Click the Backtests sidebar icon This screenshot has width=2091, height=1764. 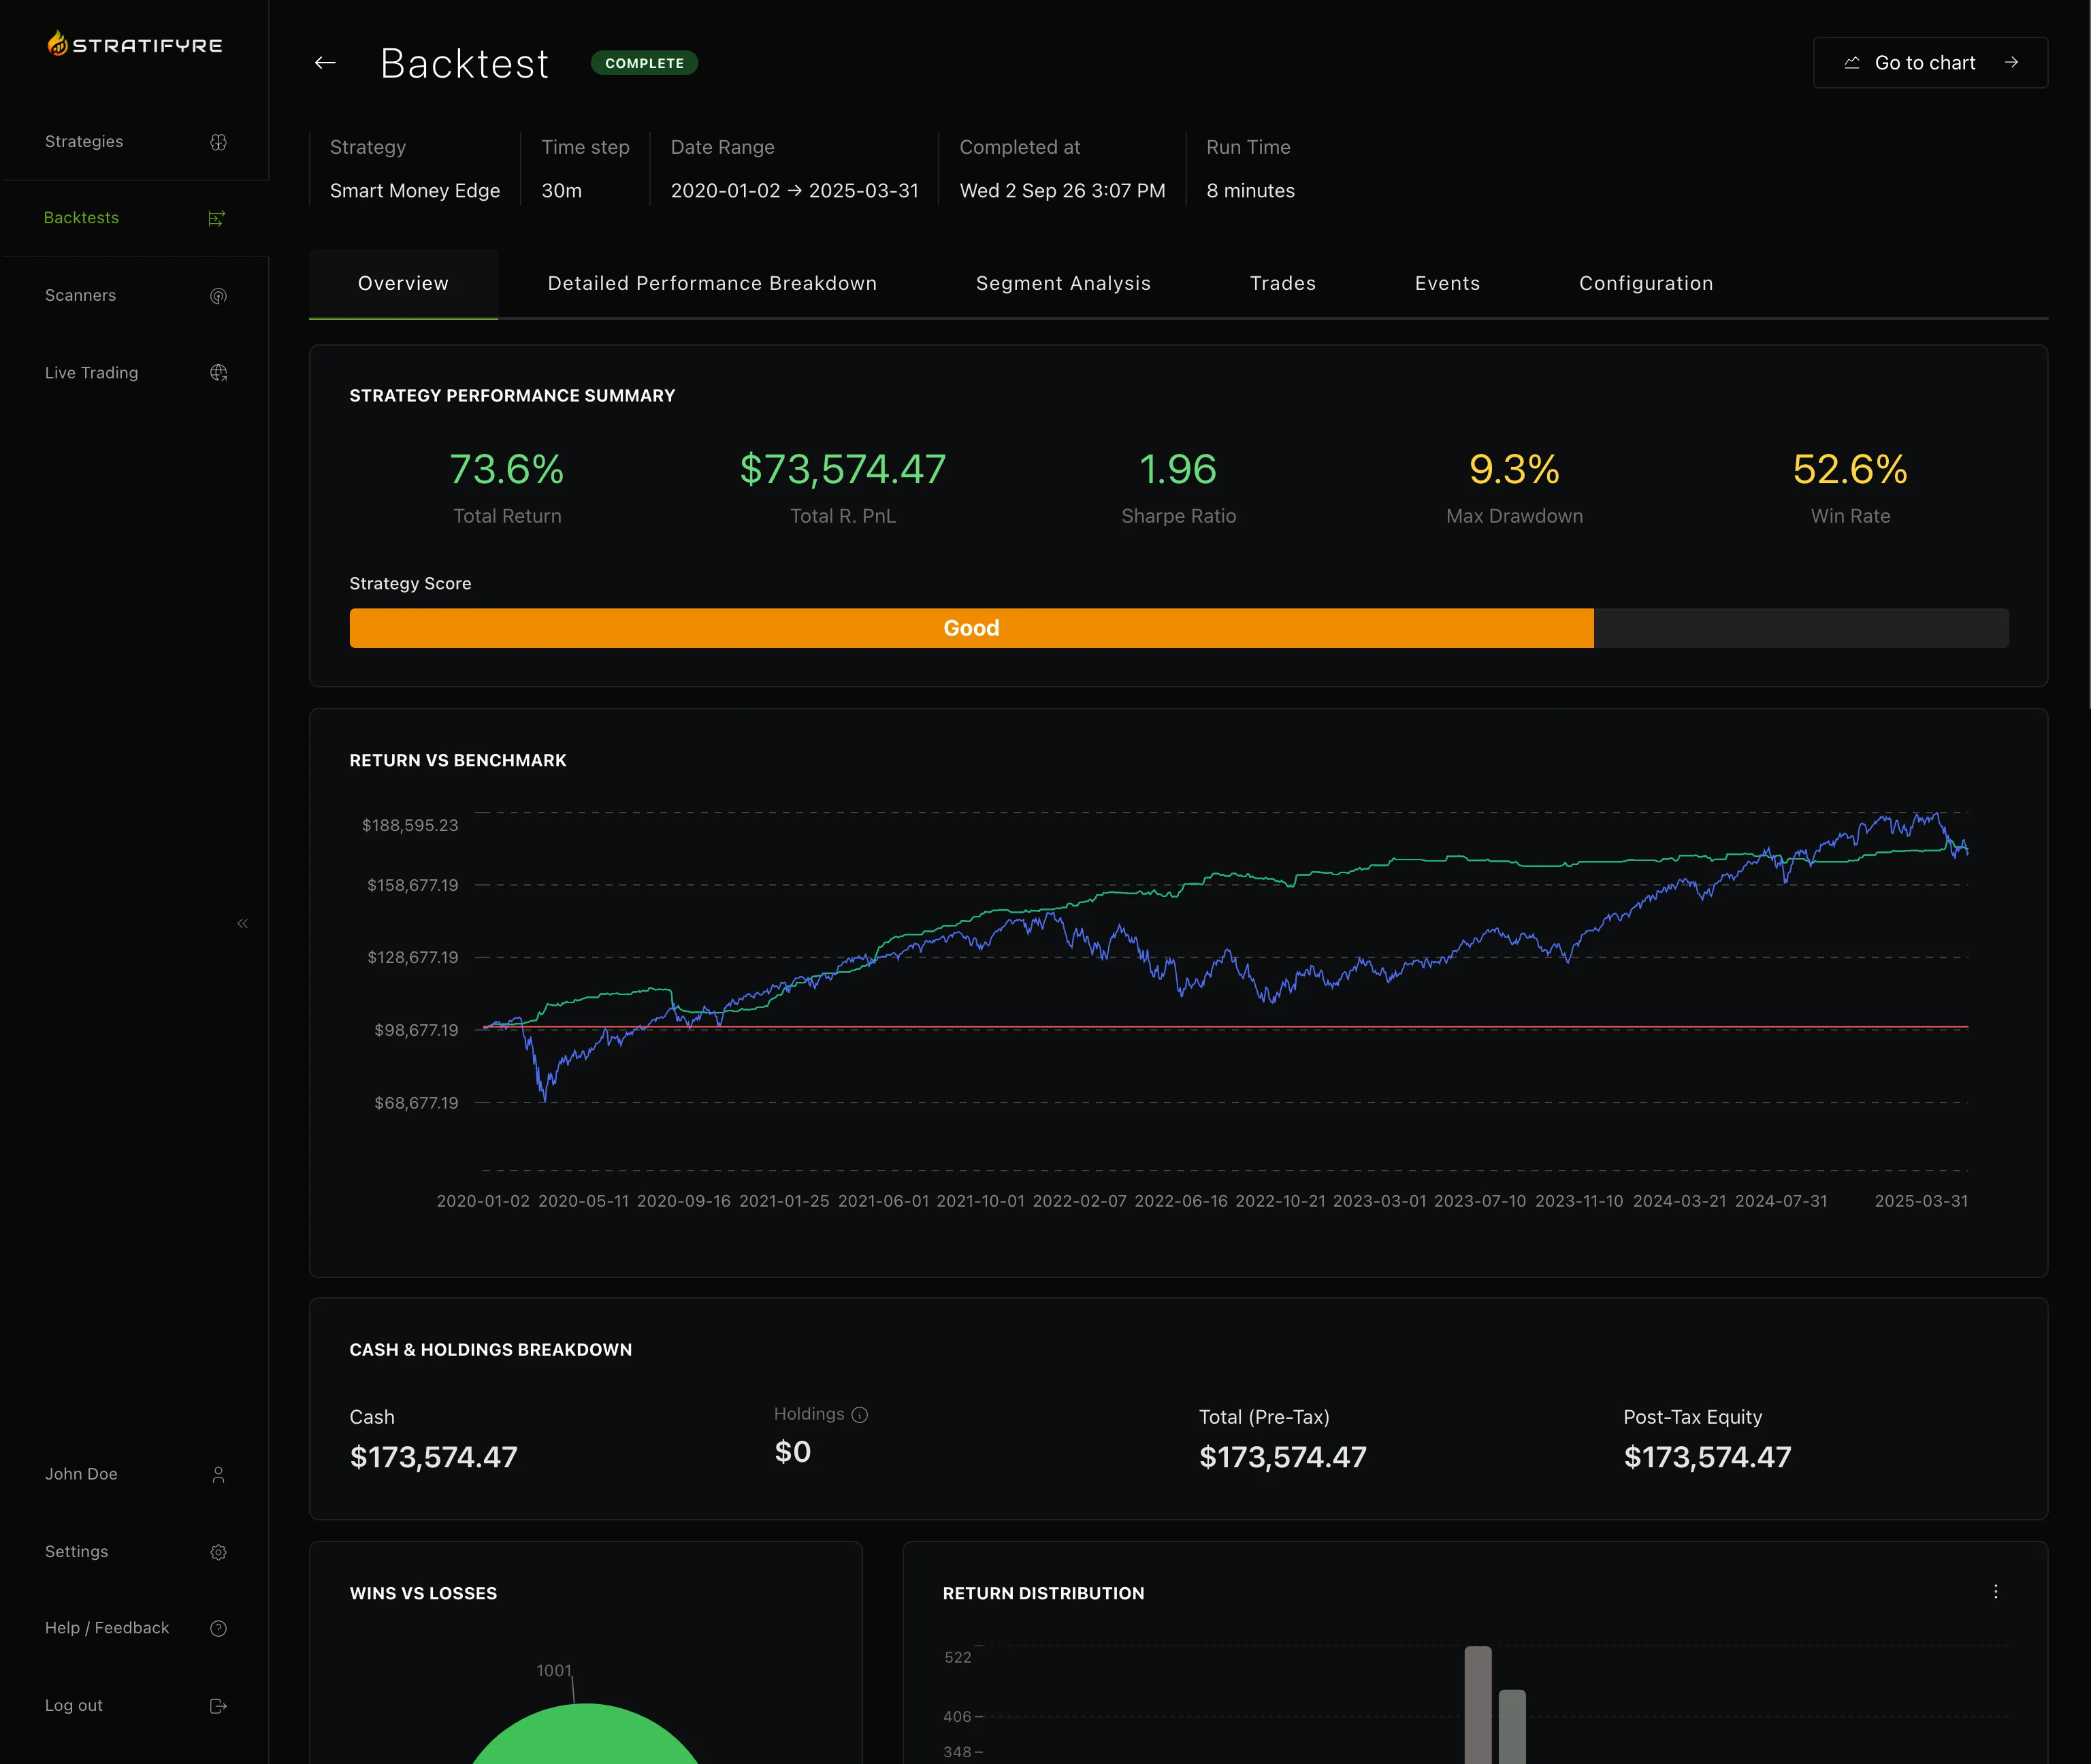tap(216, 218)
